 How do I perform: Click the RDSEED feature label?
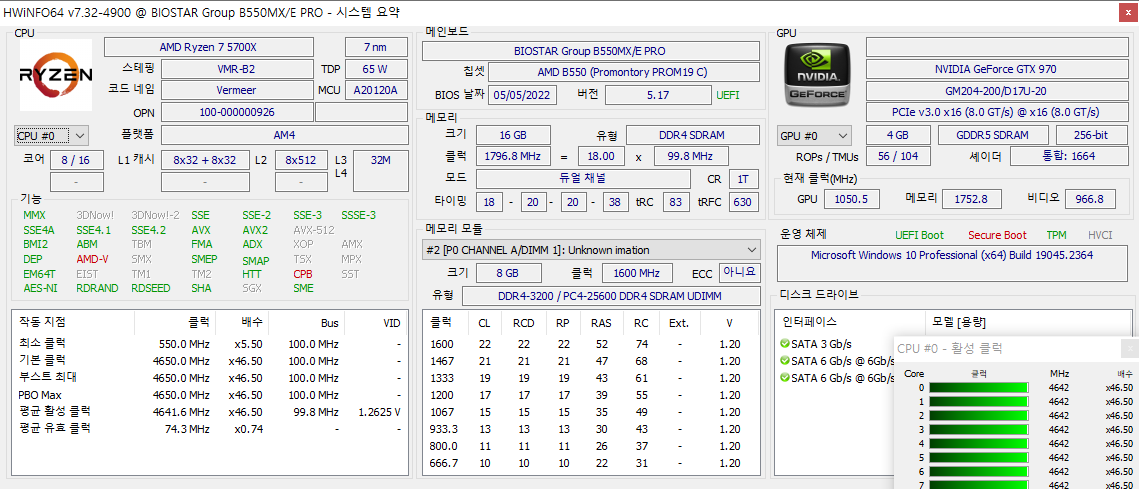click(x=150, y=288)
